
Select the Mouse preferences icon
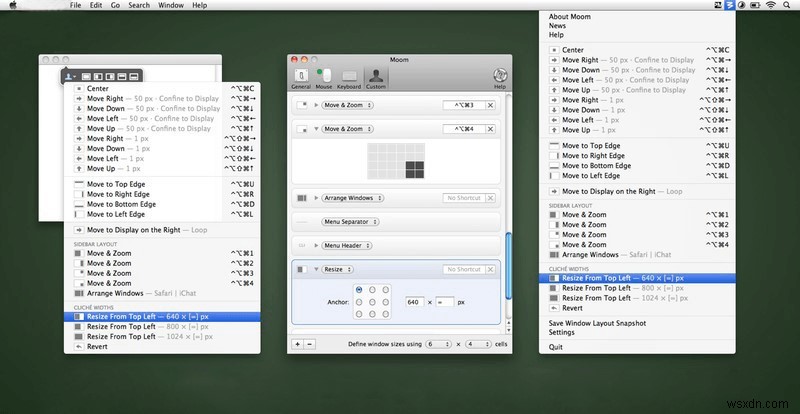tap(325, 77)
